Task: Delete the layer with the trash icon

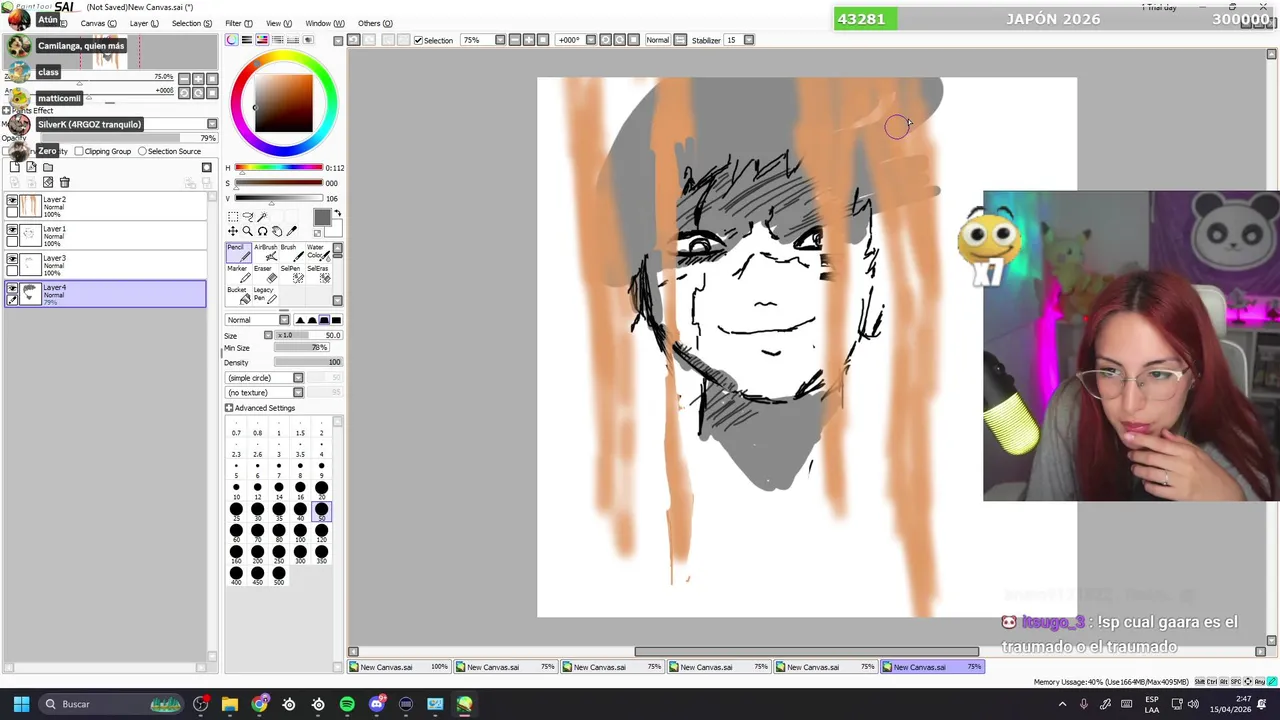Action: coord(65,182)
